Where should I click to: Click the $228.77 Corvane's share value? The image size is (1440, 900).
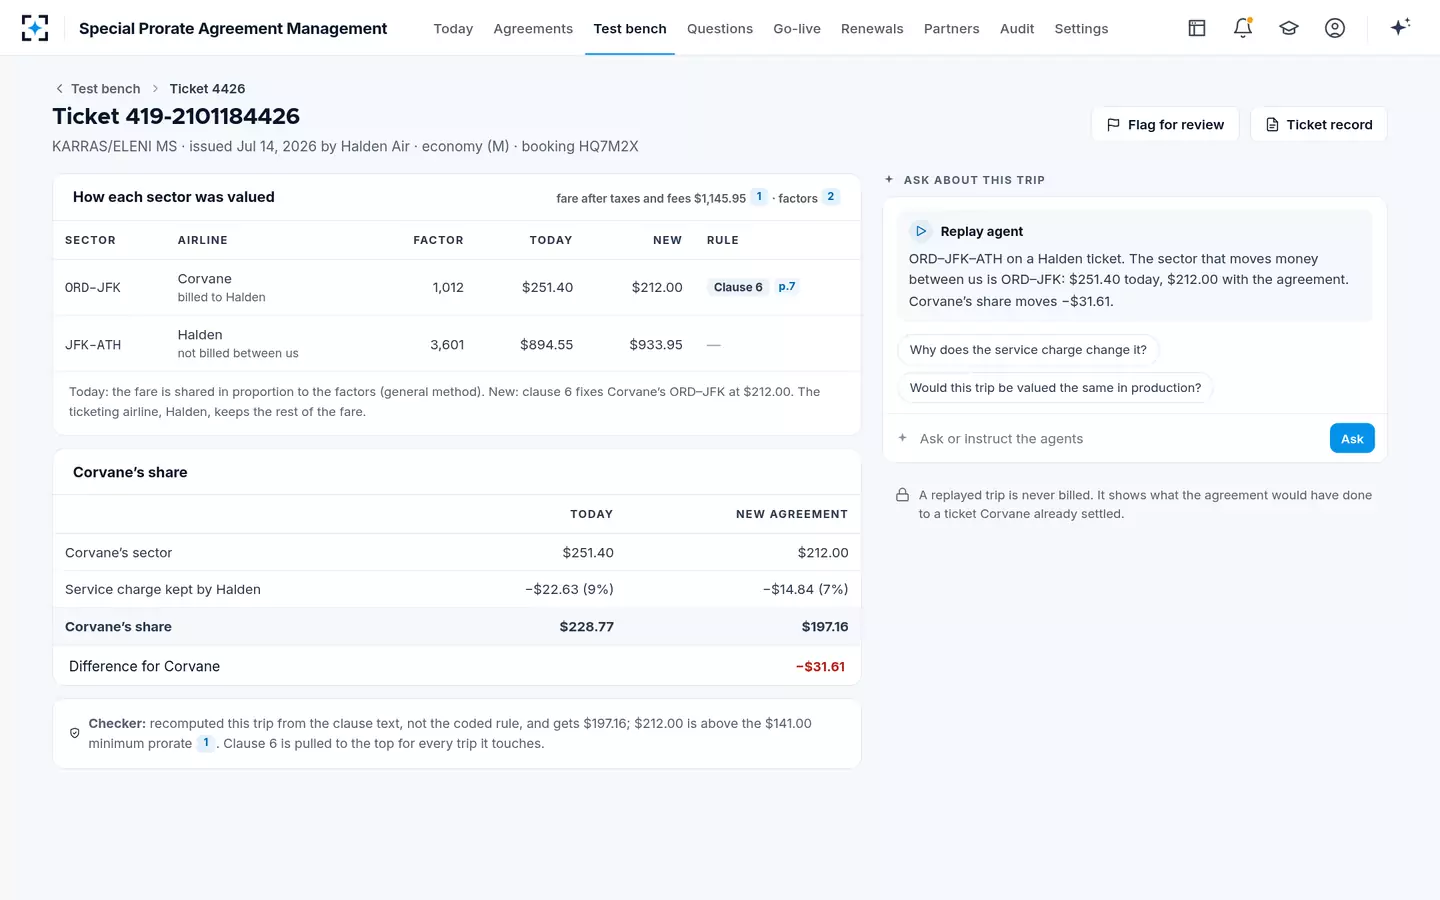(587, 627)
